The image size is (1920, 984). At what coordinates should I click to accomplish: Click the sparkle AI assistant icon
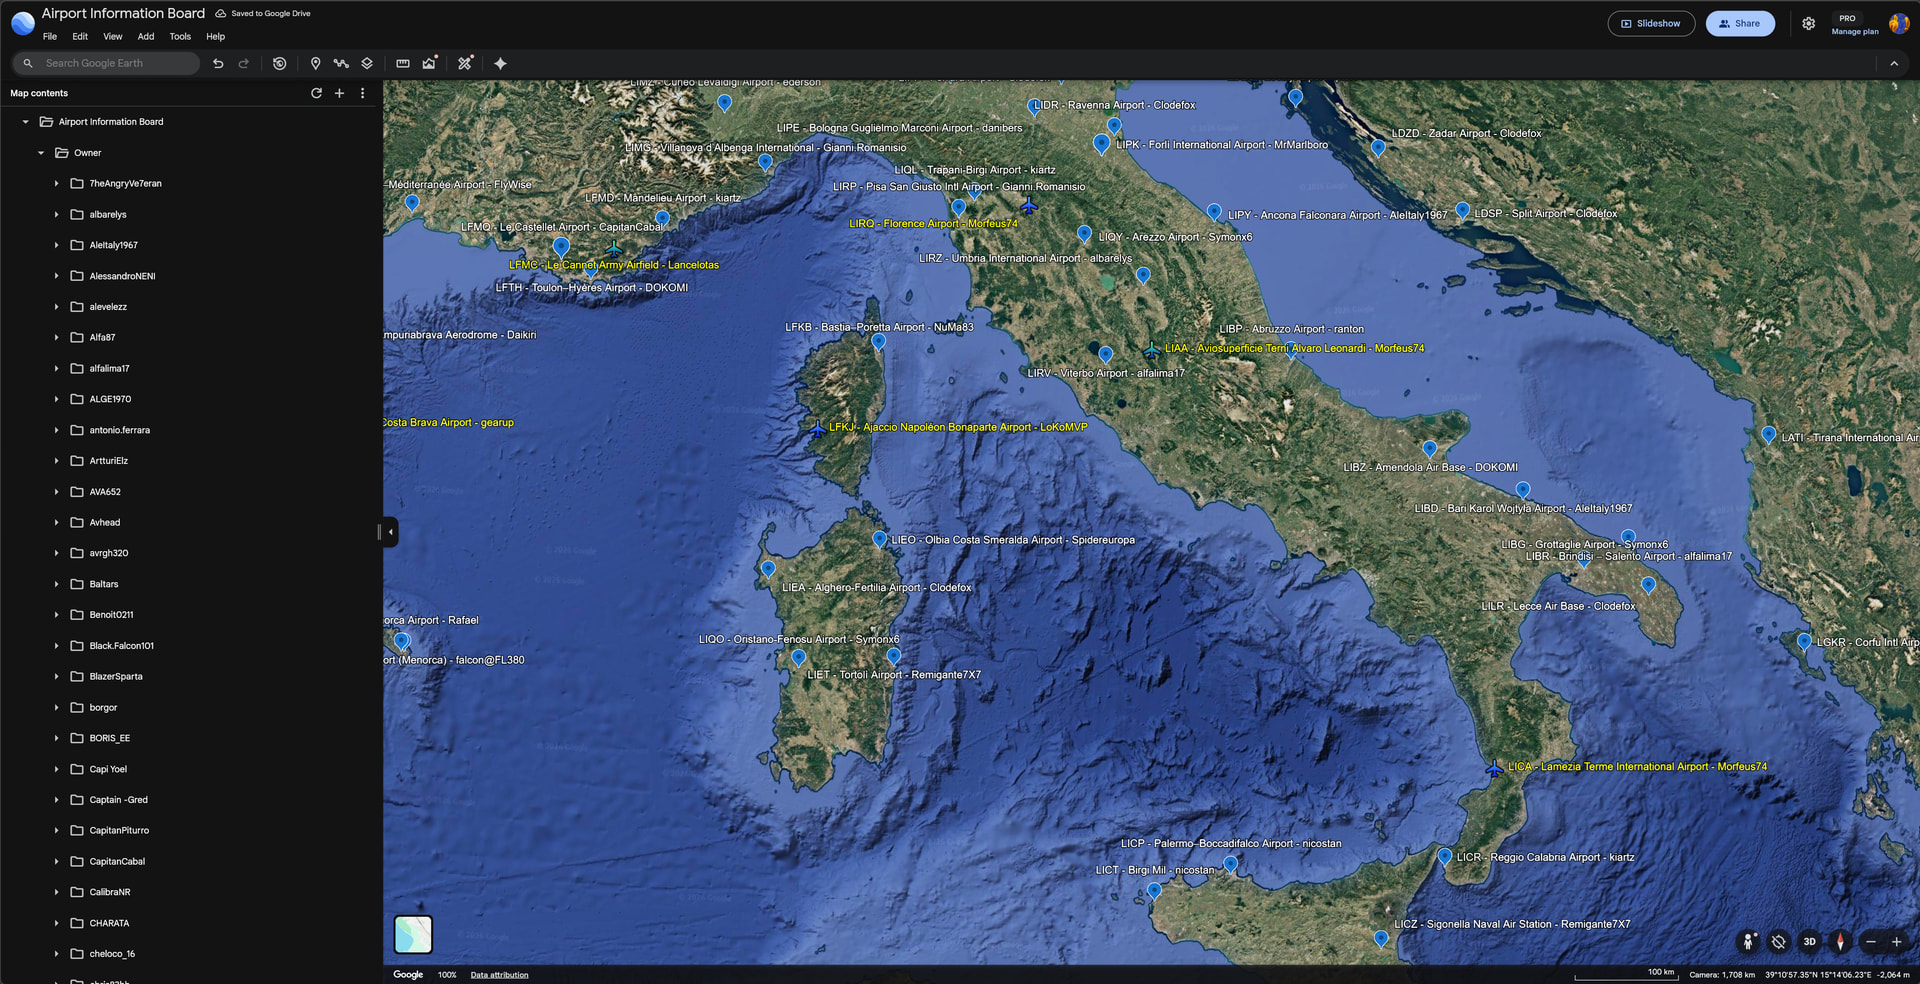pyautogui.click(x=500, y=63)
